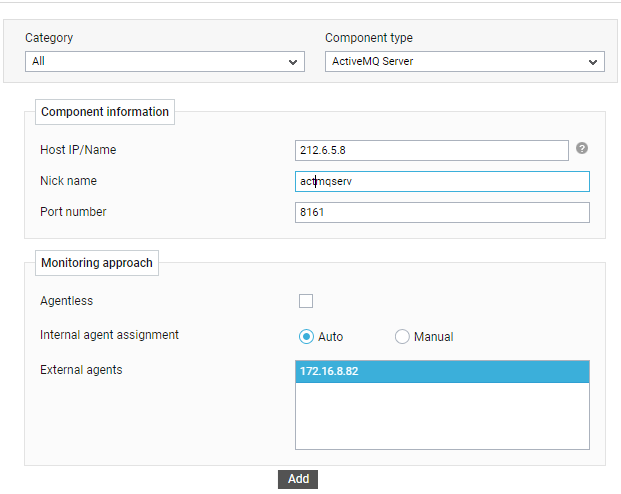Image resolution: width=621 pixels, height=494 pixels.
Task: Open the ActiveMQ Server component type selector
Action: coord(465,61)
